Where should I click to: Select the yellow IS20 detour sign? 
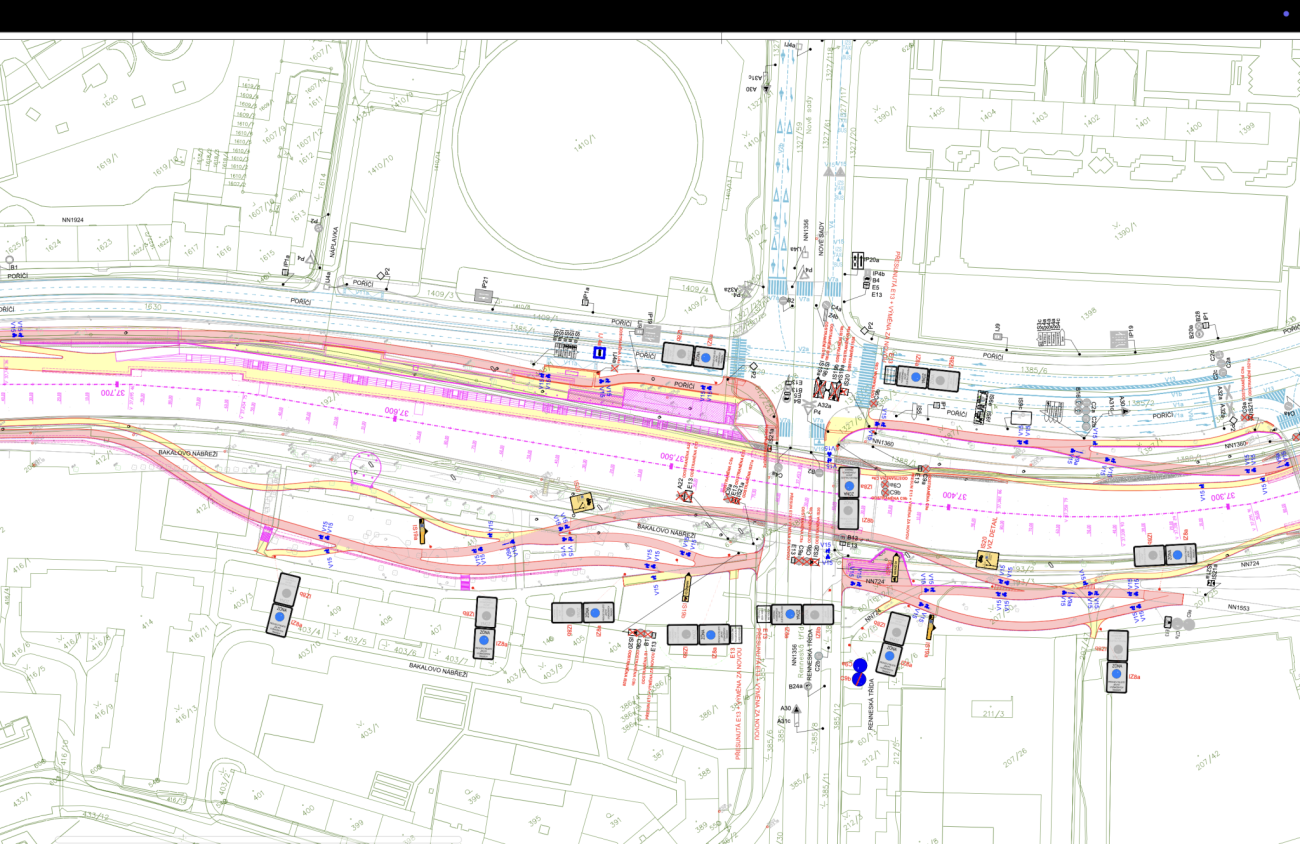coord(583,503)
